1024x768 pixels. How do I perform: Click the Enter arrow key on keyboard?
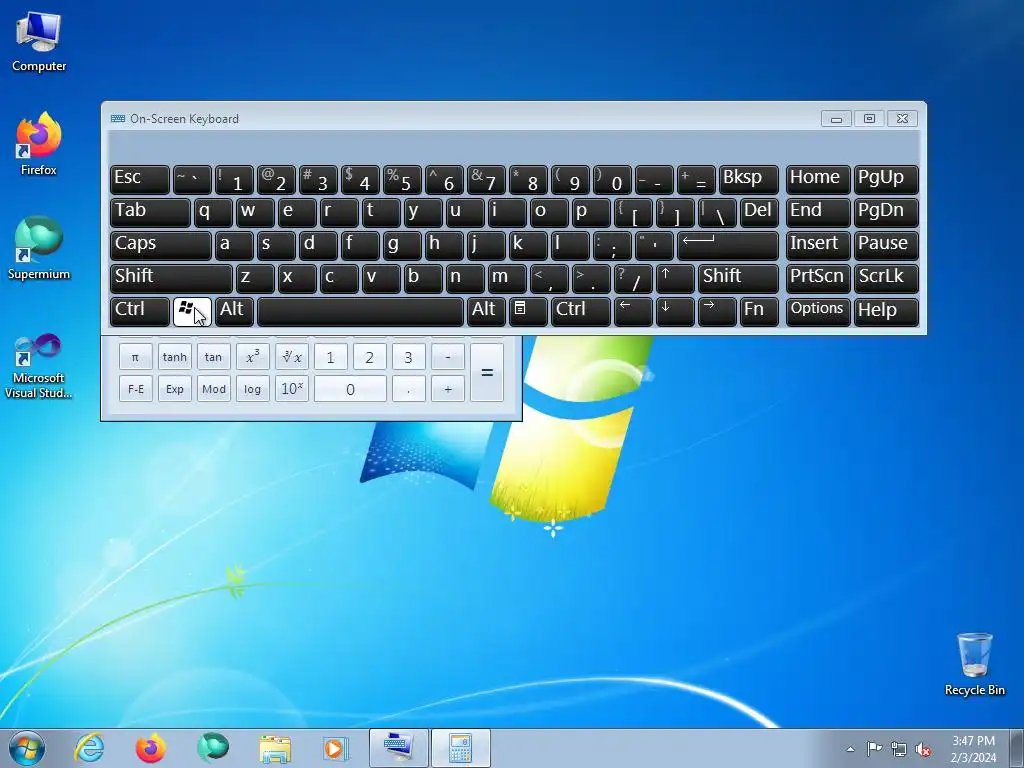(728, 246)
